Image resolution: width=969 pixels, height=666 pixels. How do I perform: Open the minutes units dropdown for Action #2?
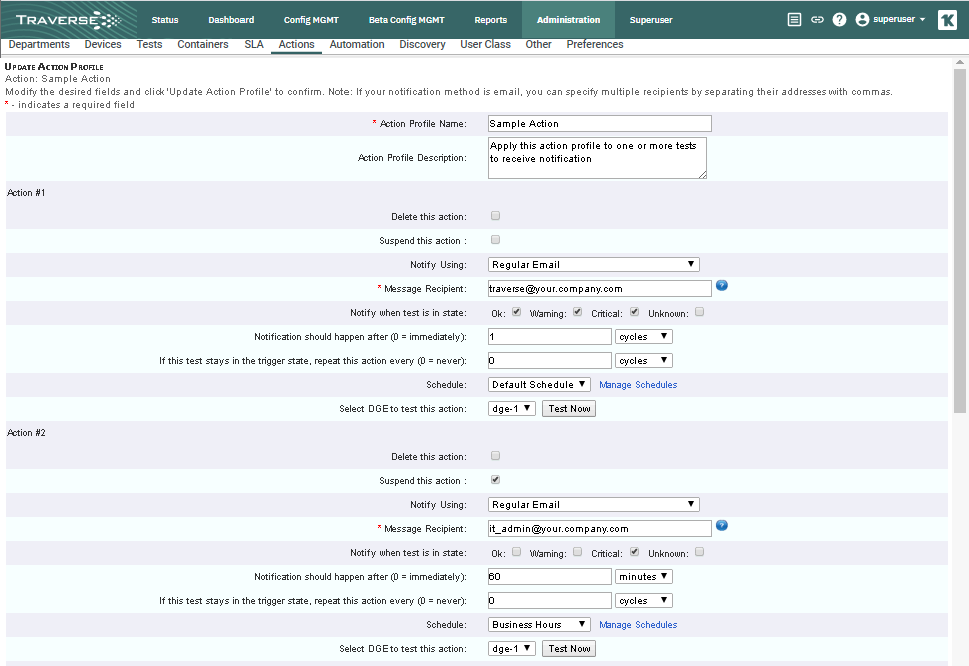coord(643,576)
